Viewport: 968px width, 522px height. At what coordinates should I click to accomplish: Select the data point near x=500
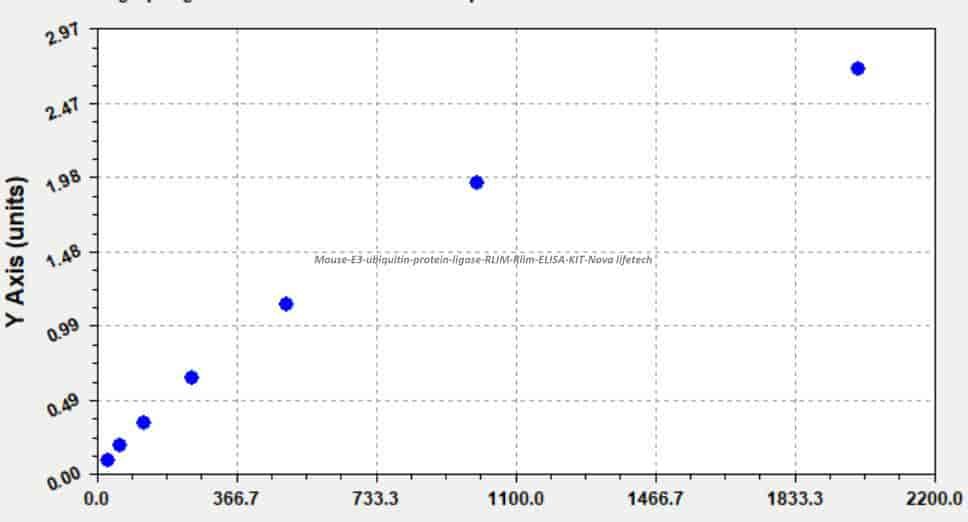286,304
